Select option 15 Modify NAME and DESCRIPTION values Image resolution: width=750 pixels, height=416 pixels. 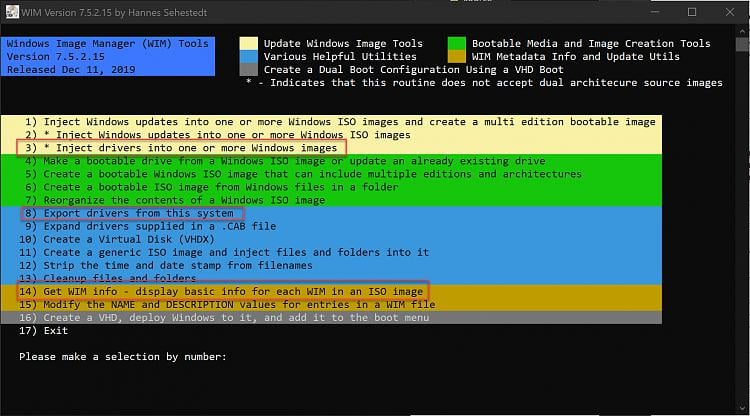click(227, 305)
